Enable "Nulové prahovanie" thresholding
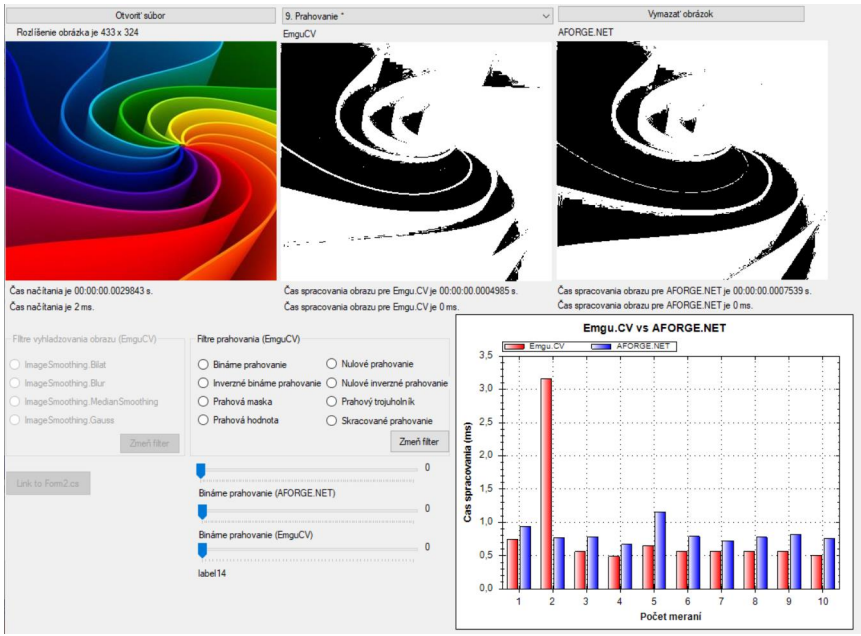861x636 pixels. 332,365
